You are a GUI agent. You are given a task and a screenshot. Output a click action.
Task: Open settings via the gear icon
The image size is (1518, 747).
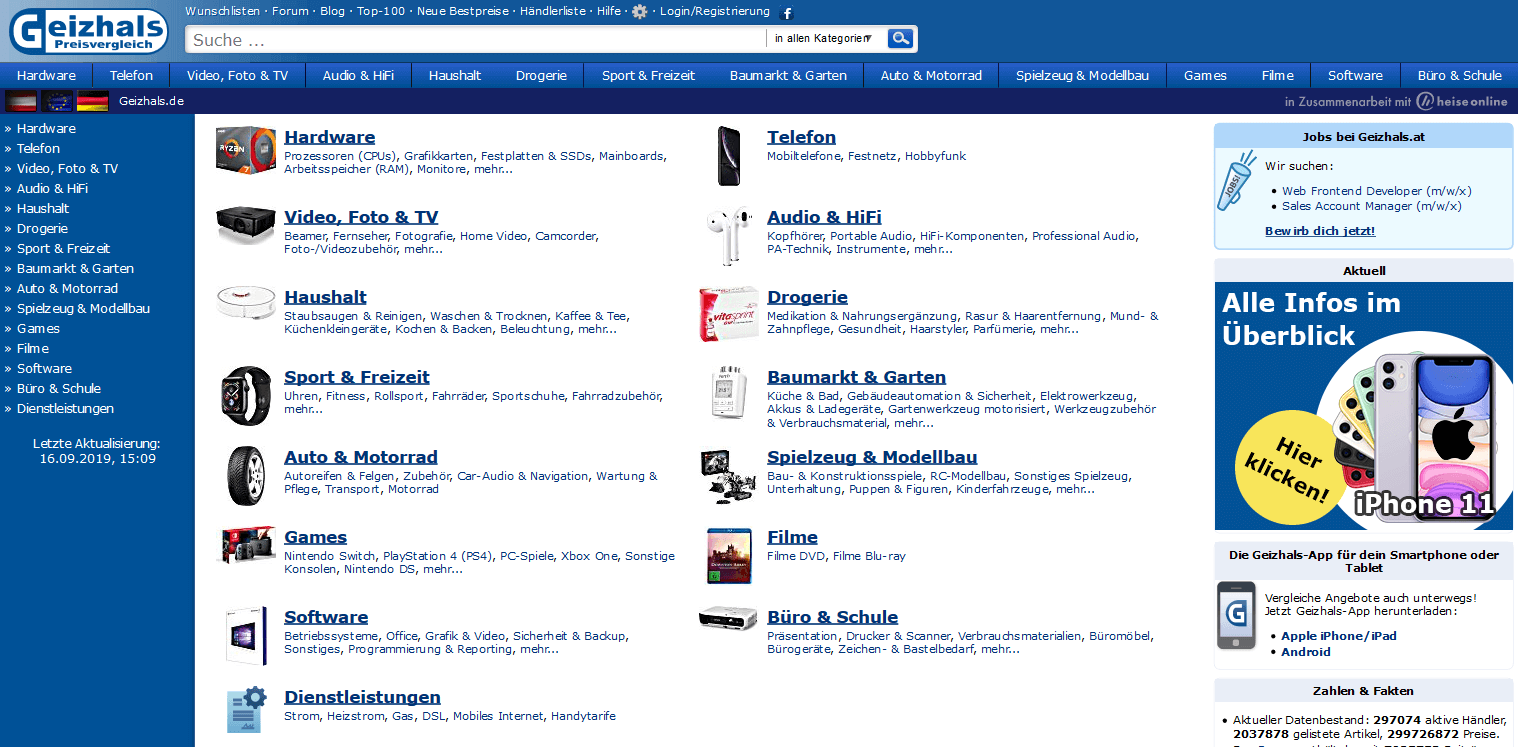pos(640,12)
